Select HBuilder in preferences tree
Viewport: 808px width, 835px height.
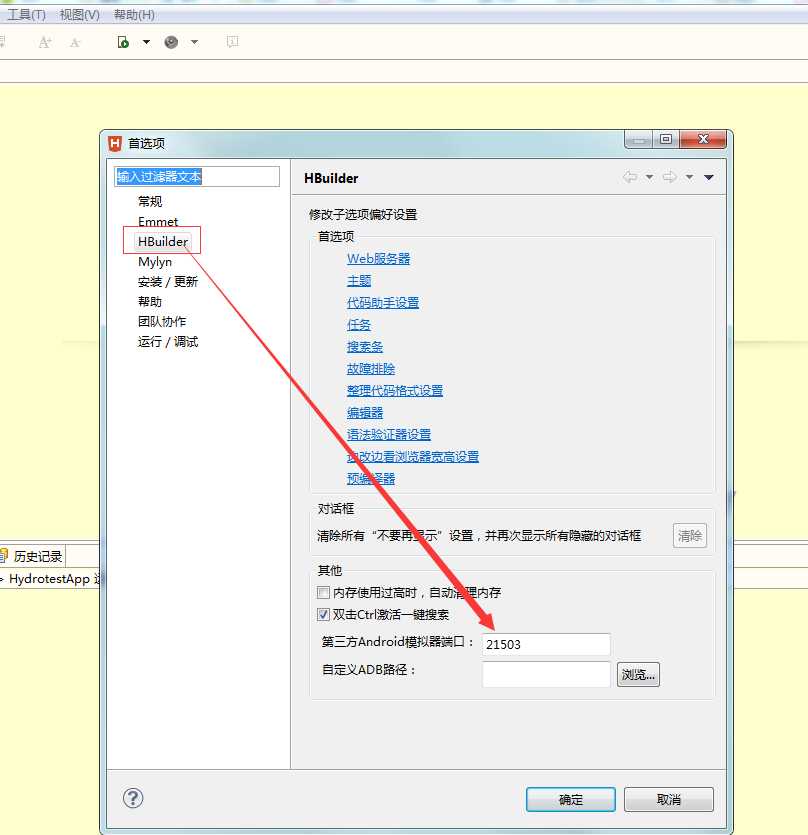pos(163,242)
